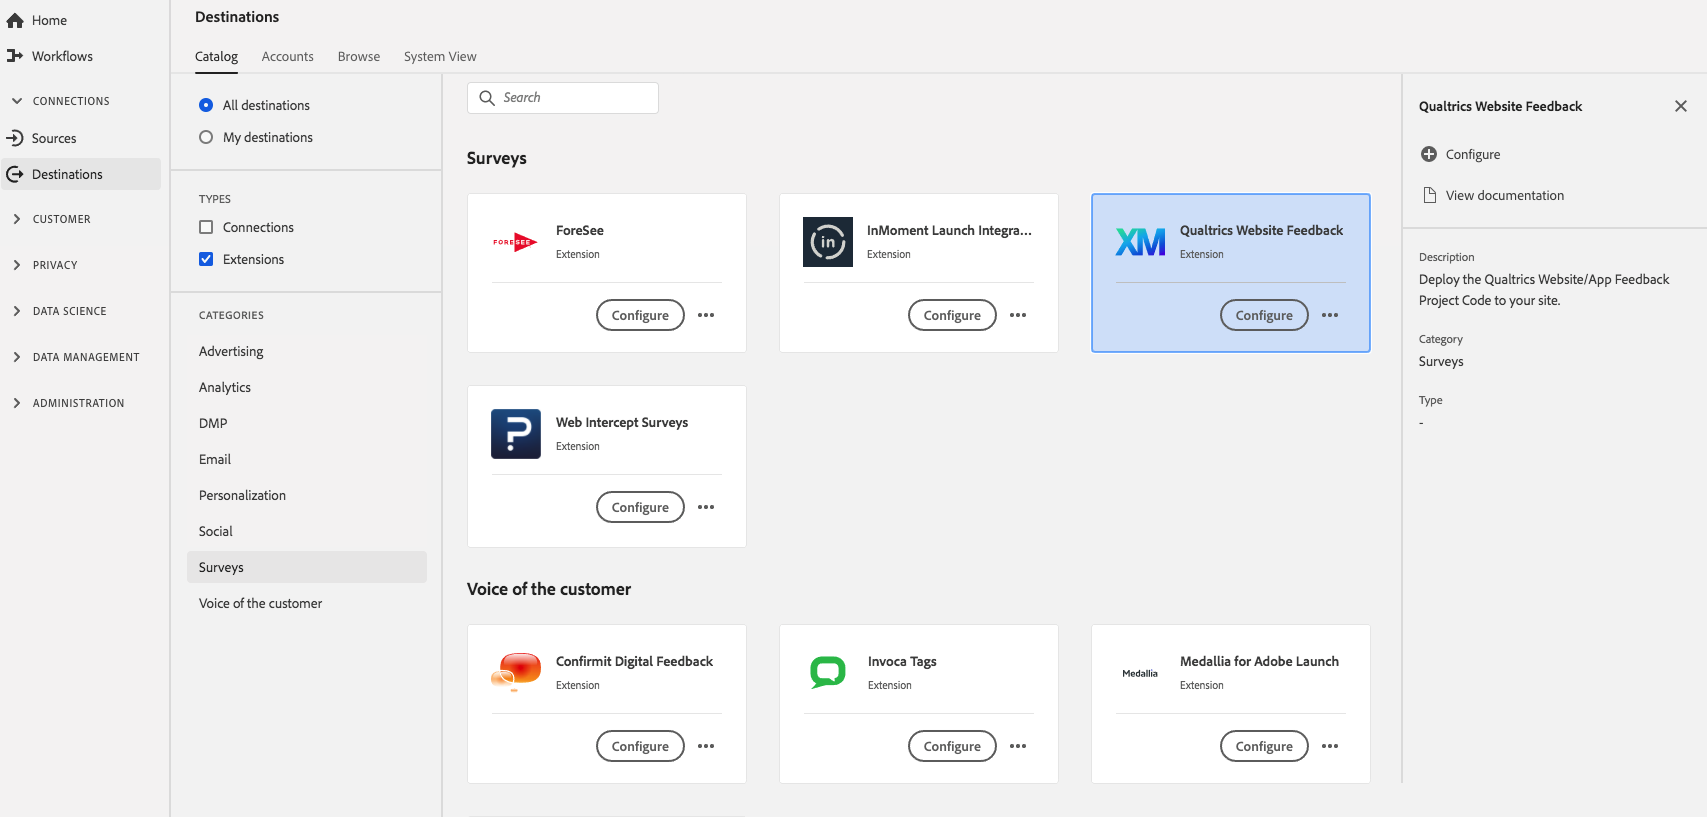Configure the ForeSee extension

click(x=640, y=315)
